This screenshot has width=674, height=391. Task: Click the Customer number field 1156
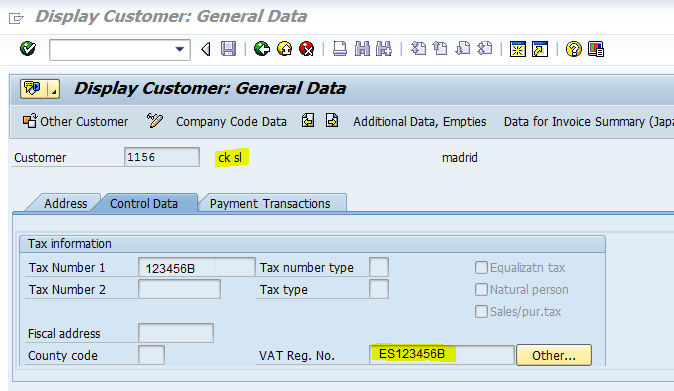coord(162,157)
